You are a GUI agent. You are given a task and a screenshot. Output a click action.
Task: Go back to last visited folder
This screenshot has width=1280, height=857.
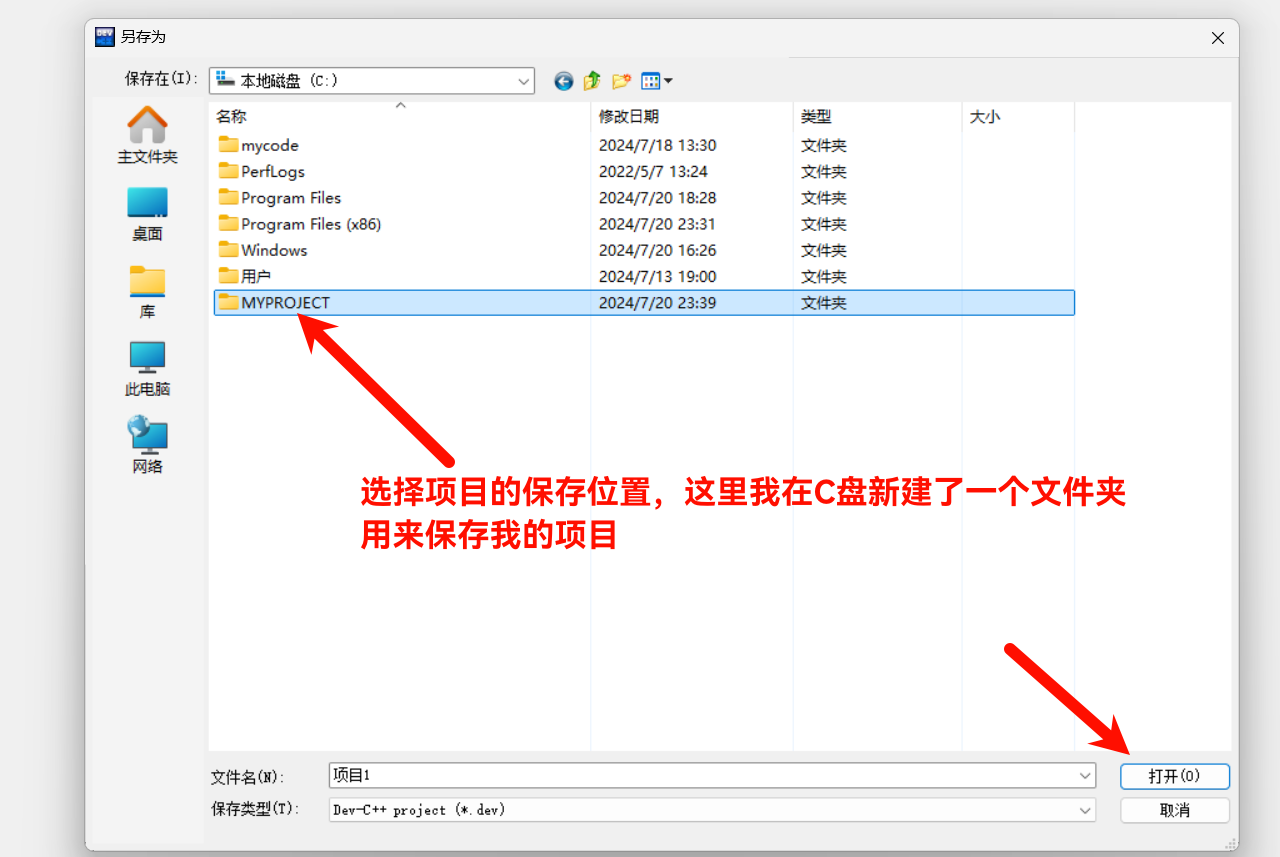click(x=564, y=81)
